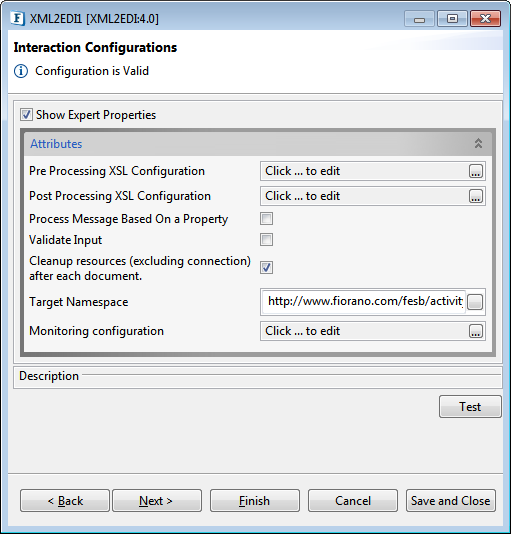Go to previous page with Back button
Image resolution: width=511 pixels, height=534 pixels.
pos(65,501)
